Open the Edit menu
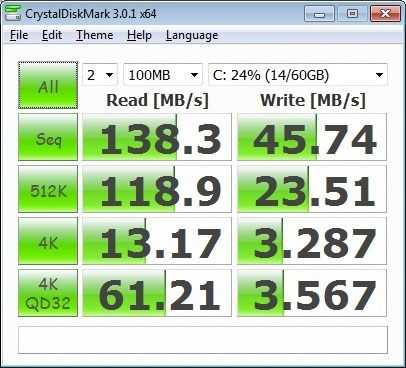Screen dimensions: 406x368 [52, 35]
